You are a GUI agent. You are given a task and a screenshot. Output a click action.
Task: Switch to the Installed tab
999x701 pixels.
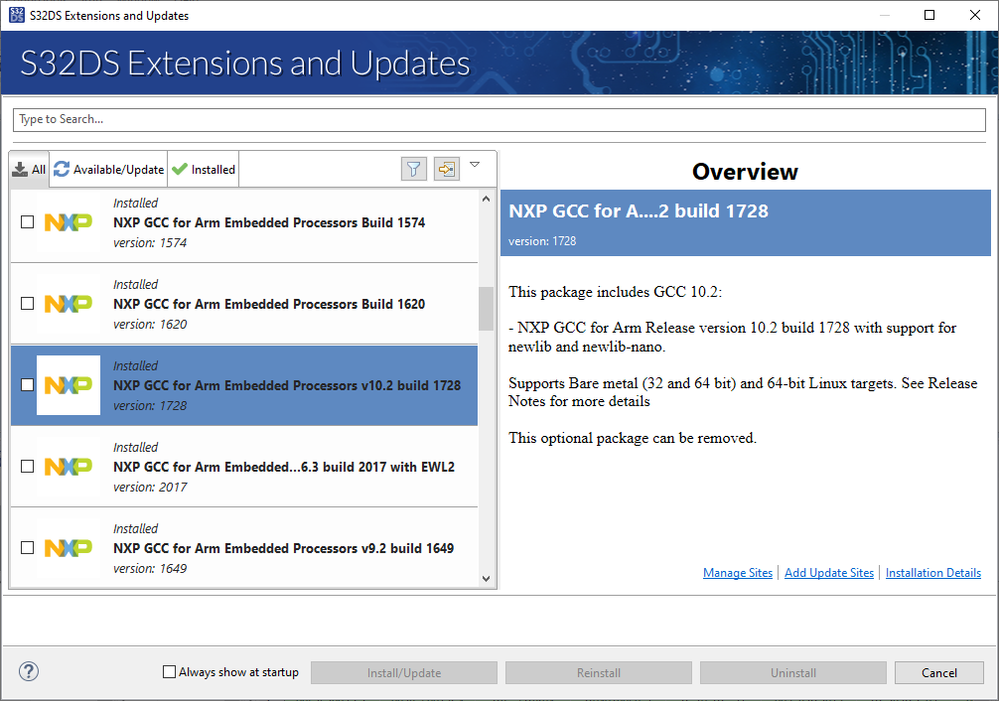coord(203,170)
